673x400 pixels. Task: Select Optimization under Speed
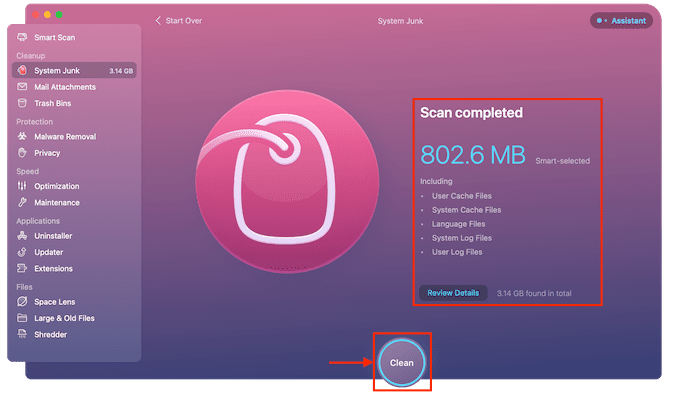(74, 186)
